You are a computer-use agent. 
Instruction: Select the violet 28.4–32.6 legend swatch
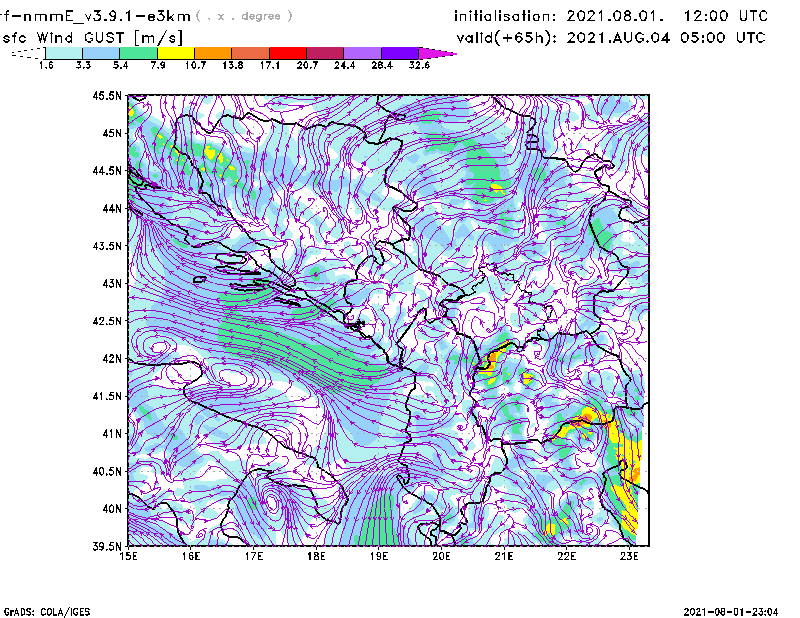tap(400, 53)
